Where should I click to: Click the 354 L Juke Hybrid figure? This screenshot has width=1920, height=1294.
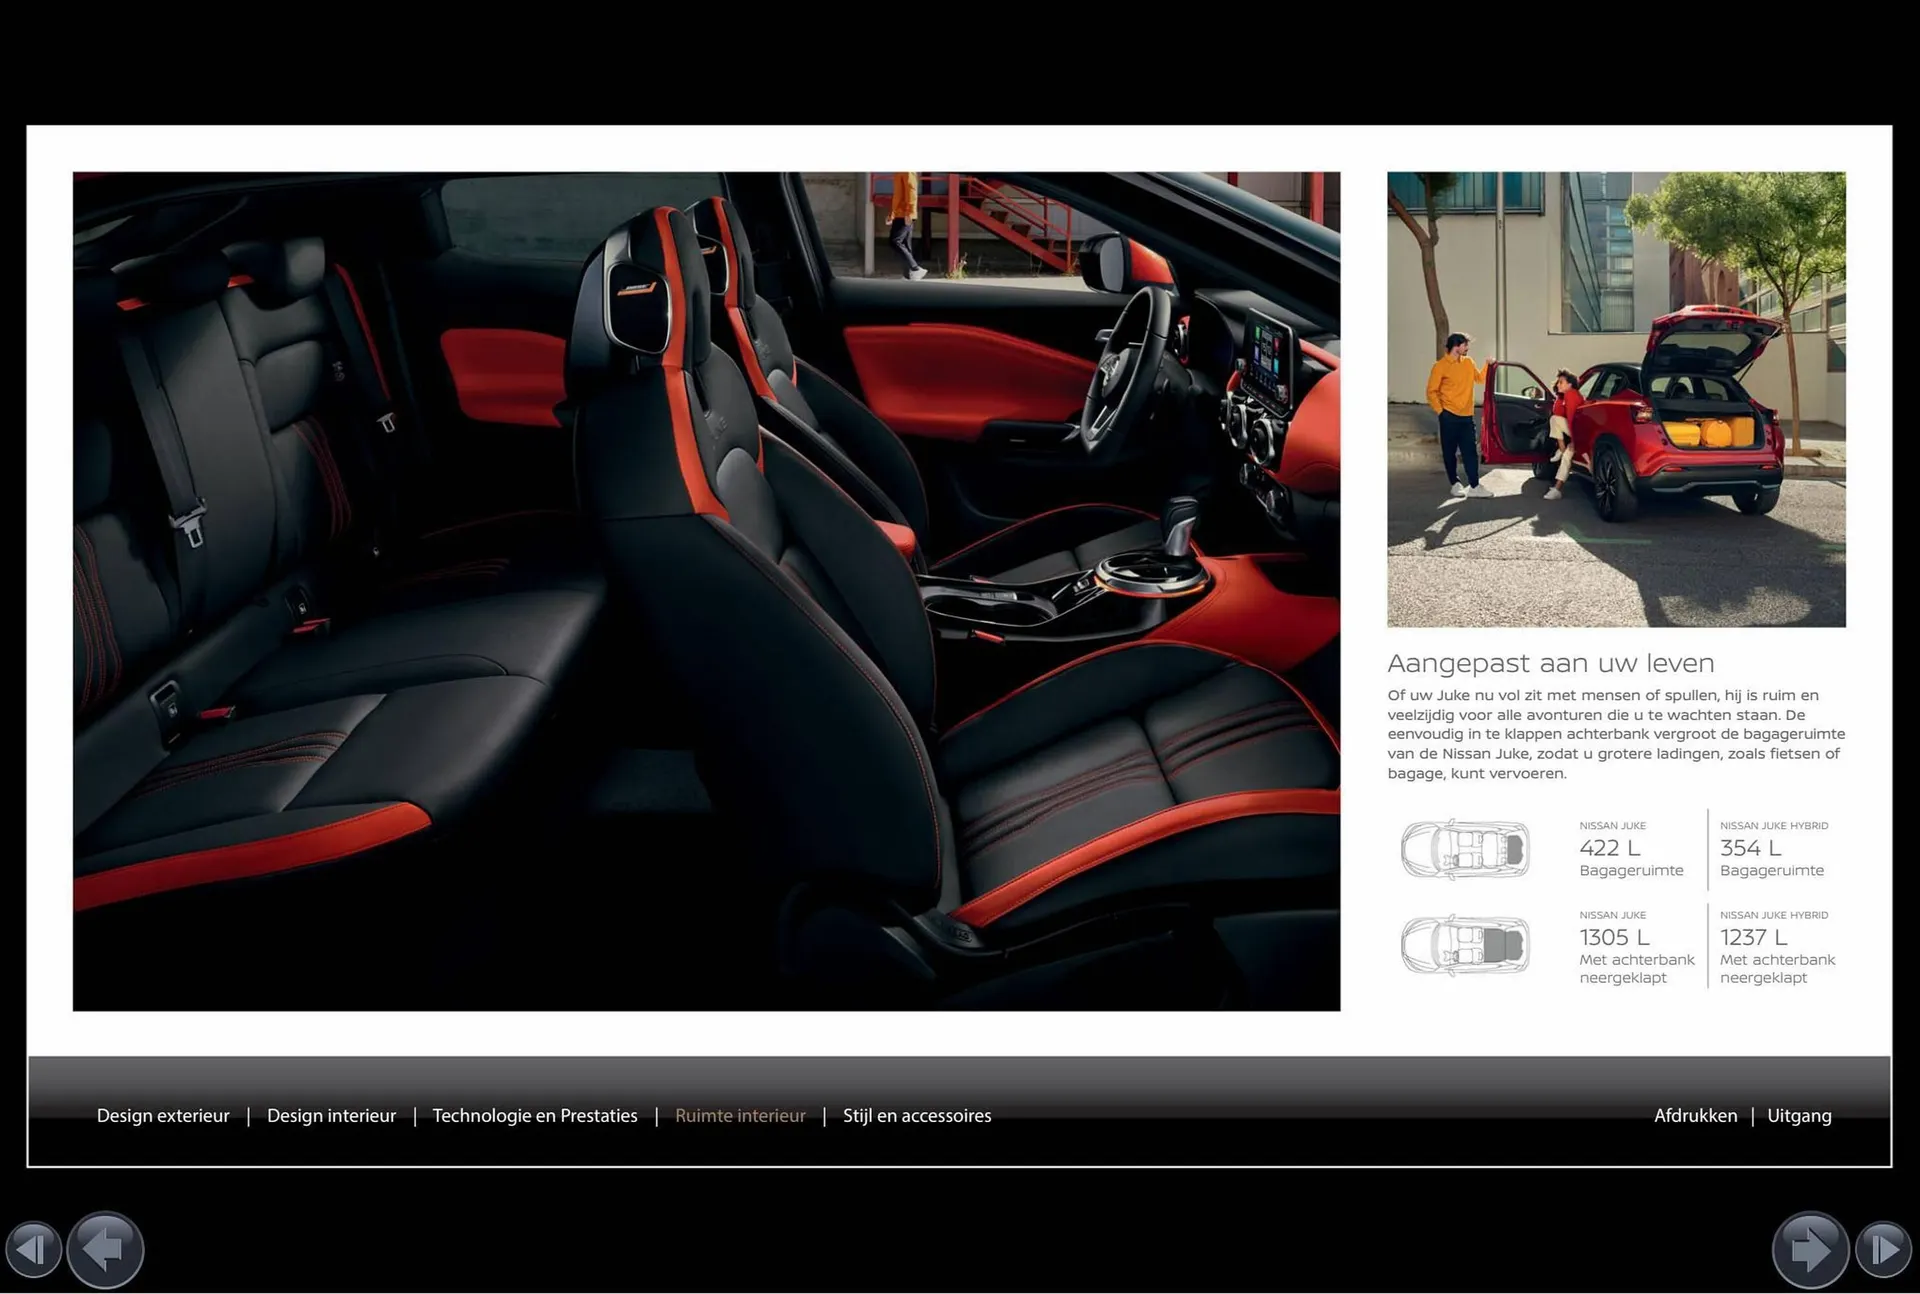[x=1750, y=848]
